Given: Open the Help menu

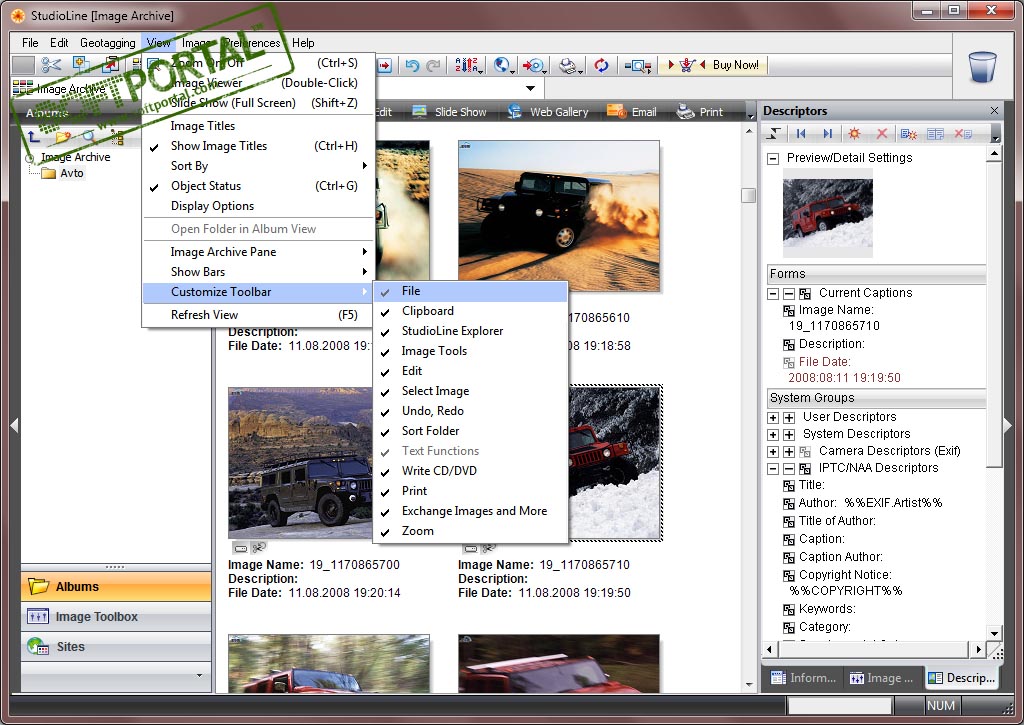Looking at the screenshot, I should click(303, 42).
